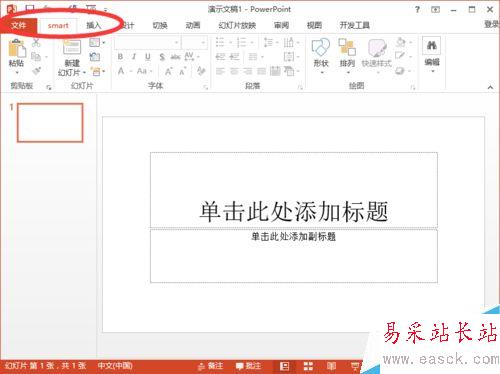Image resolution: width=500 pixels, height=374 pixels.
Task: Click the Editing binoculars icon
Action: pos(431,45)
